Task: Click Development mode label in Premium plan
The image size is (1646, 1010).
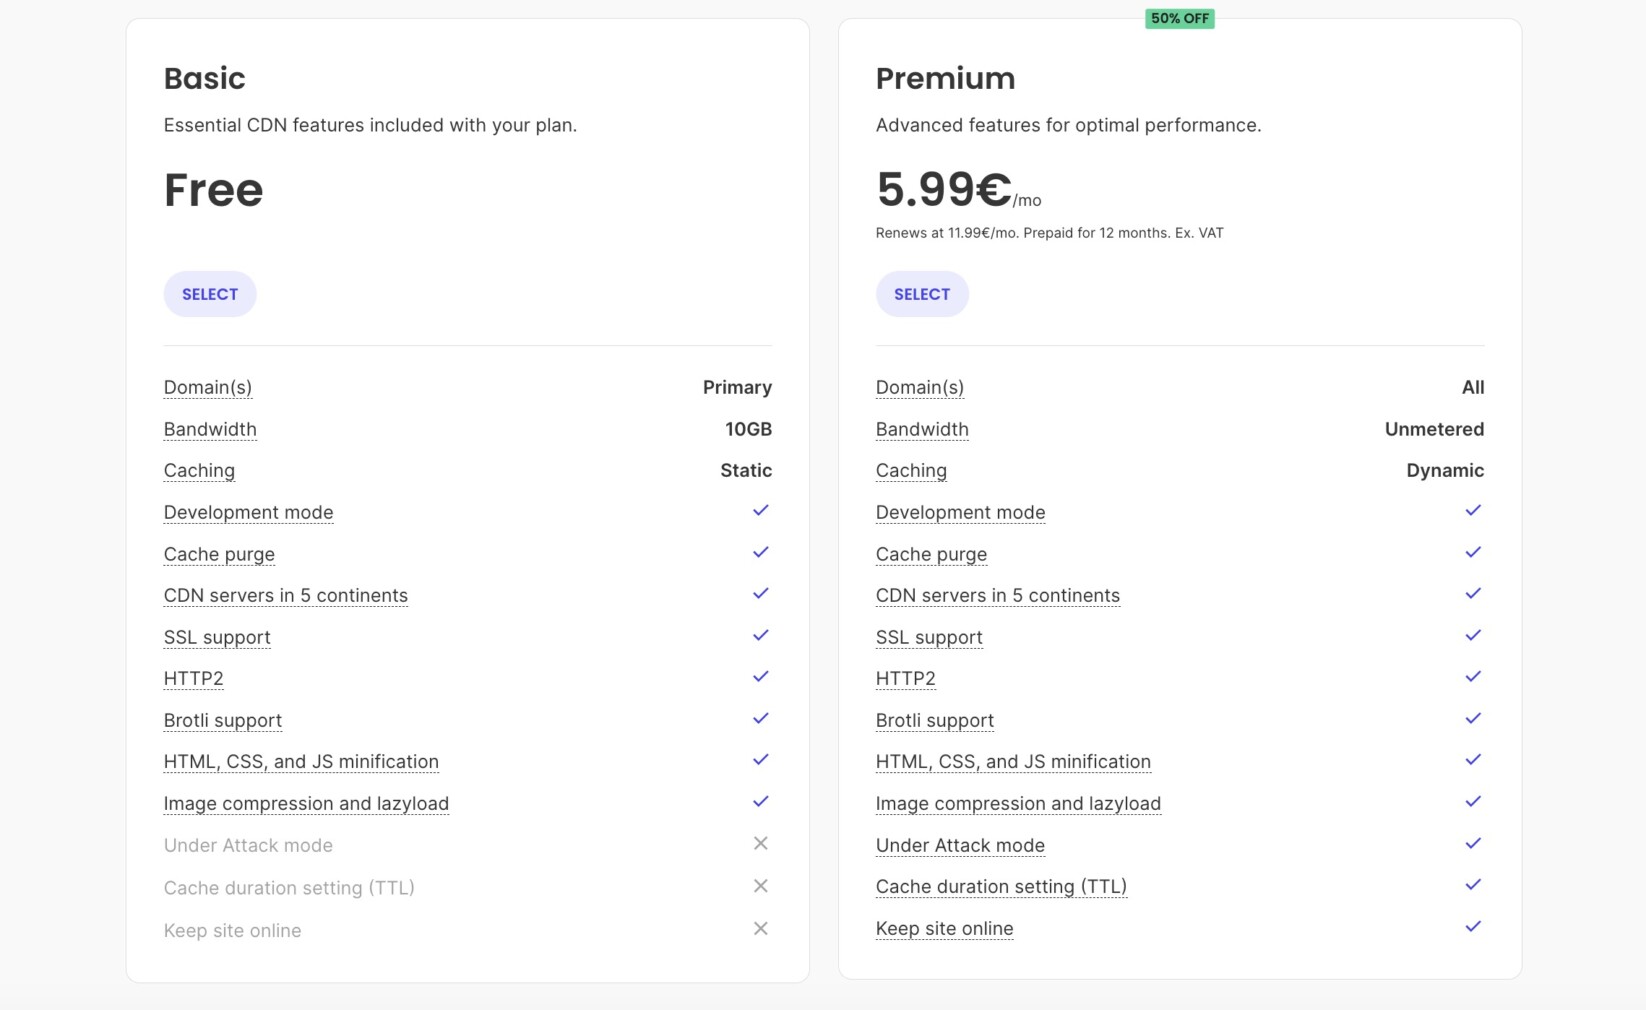Action: tap(960, 512)
